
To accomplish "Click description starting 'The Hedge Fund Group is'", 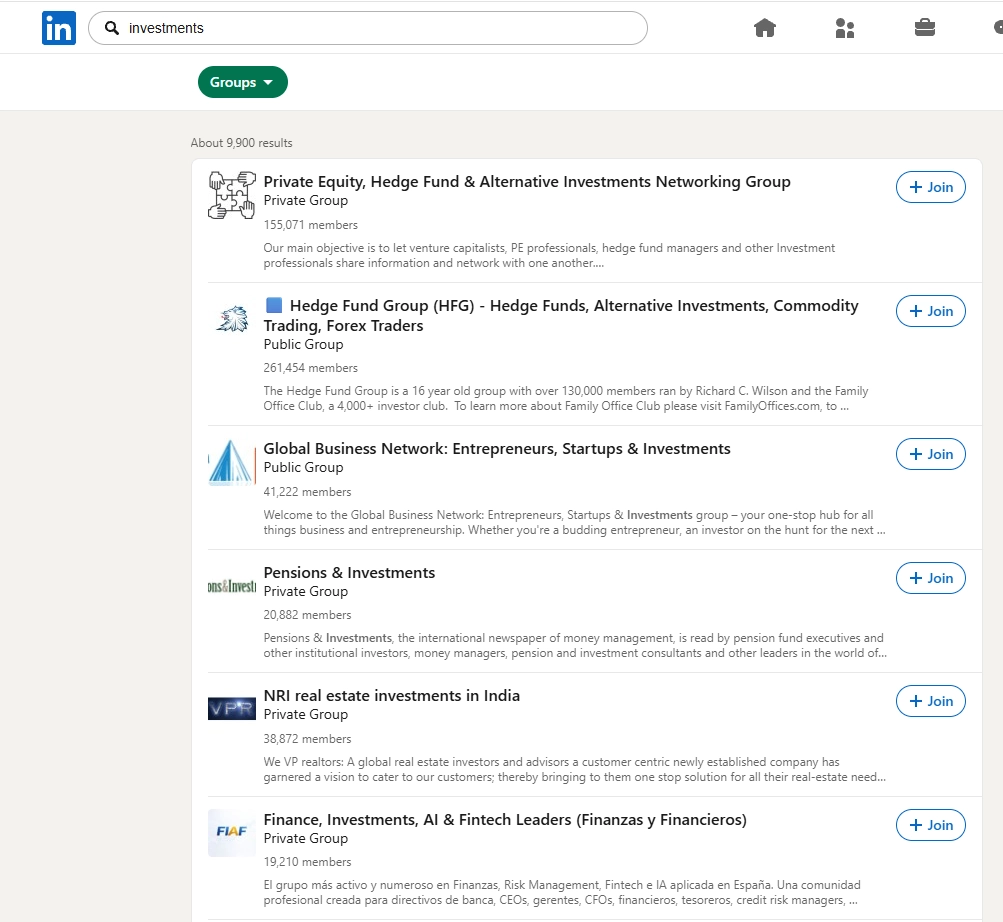I will (x=565, y=399).
